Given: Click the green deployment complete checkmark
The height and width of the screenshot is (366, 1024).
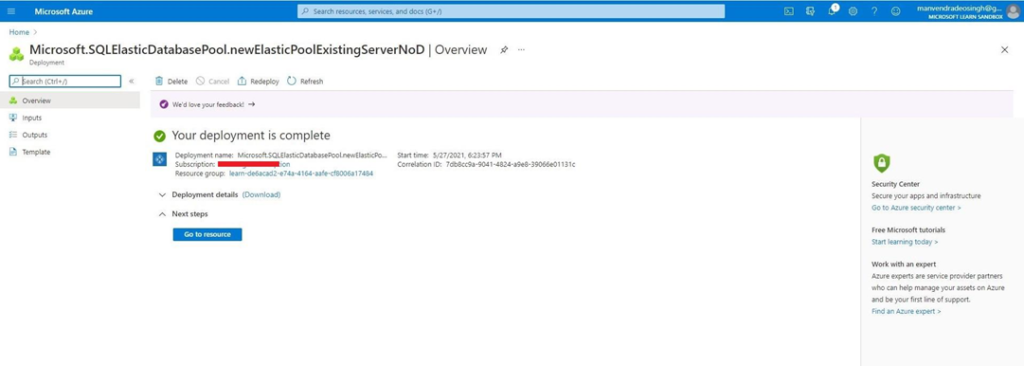Looking at the screenshot, I should [159, 136].
